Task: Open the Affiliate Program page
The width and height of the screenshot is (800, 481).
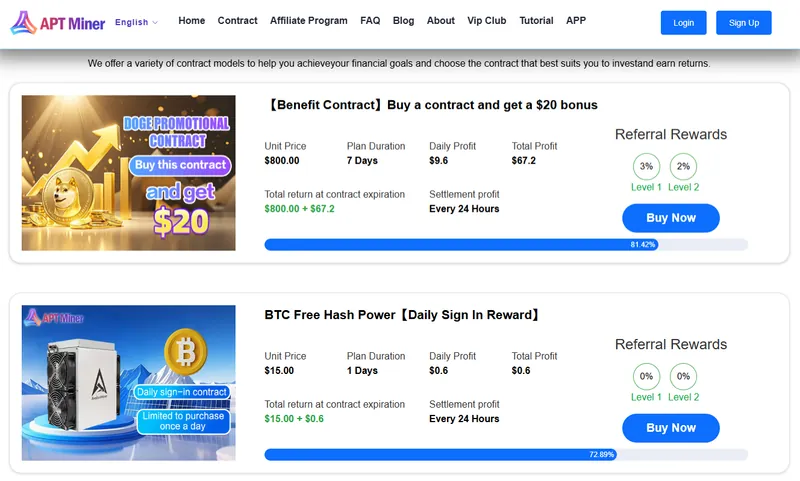Action: [x=309, y=21]
